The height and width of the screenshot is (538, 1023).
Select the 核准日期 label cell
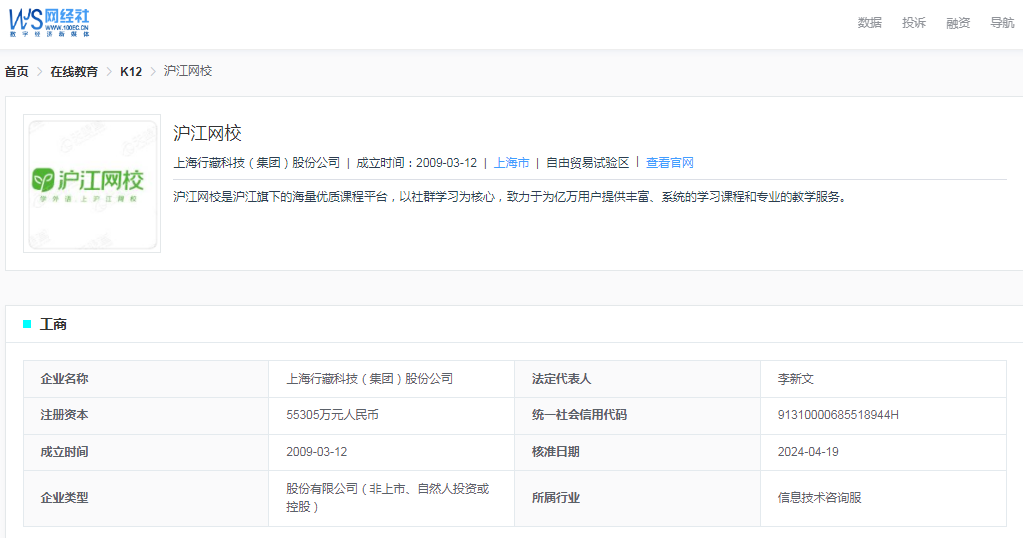(x=637, y=452)
